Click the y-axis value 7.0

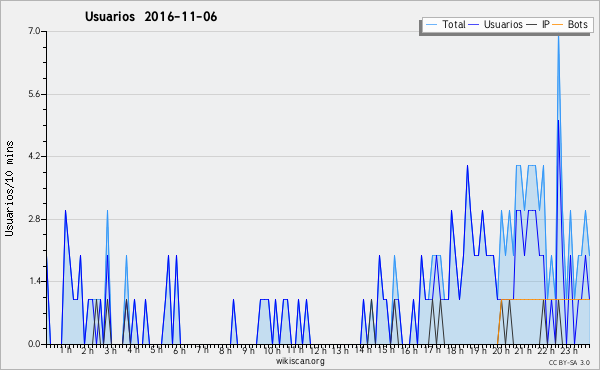[x=34, y=31]
